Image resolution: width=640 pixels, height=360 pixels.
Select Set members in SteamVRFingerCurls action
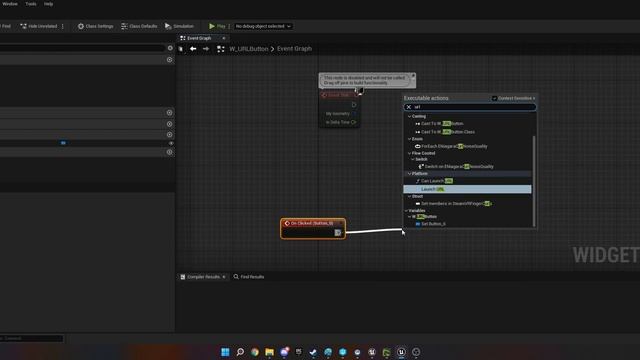click(456, 203)
